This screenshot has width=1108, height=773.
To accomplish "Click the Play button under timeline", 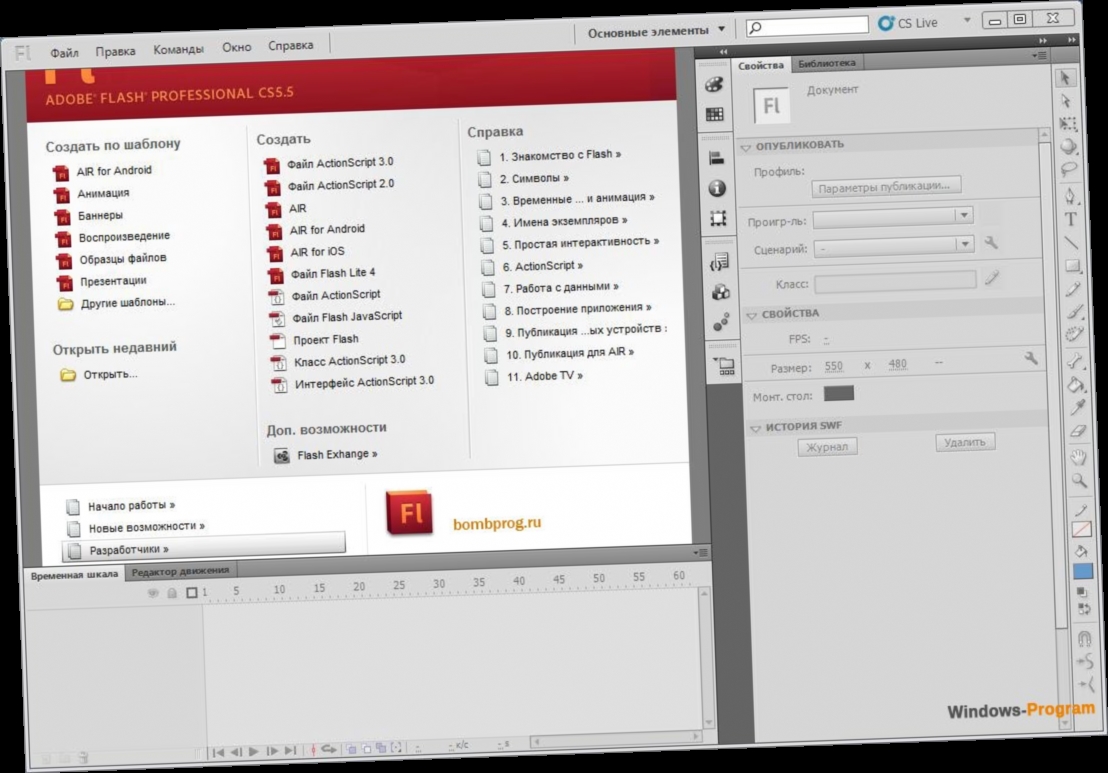I will [x=254, y=751].
